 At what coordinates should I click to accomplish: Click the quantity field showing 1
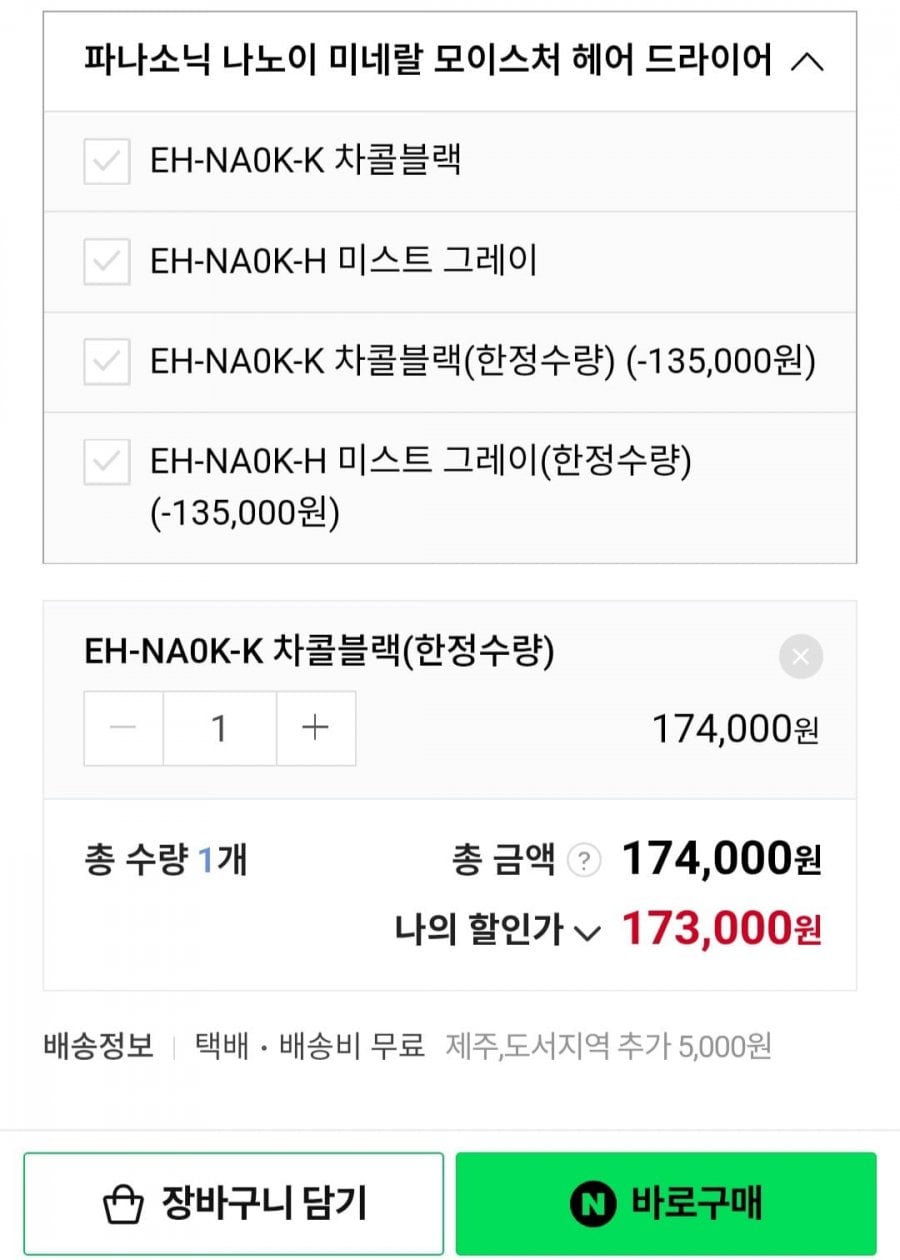point(219,728)
